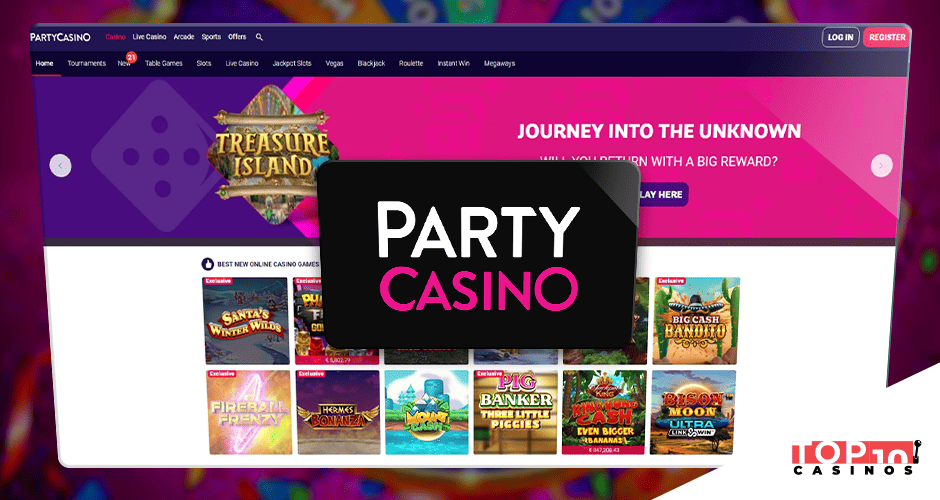Open the search magnifier icon
Screen dimensions: 940x500
(260, 37)
